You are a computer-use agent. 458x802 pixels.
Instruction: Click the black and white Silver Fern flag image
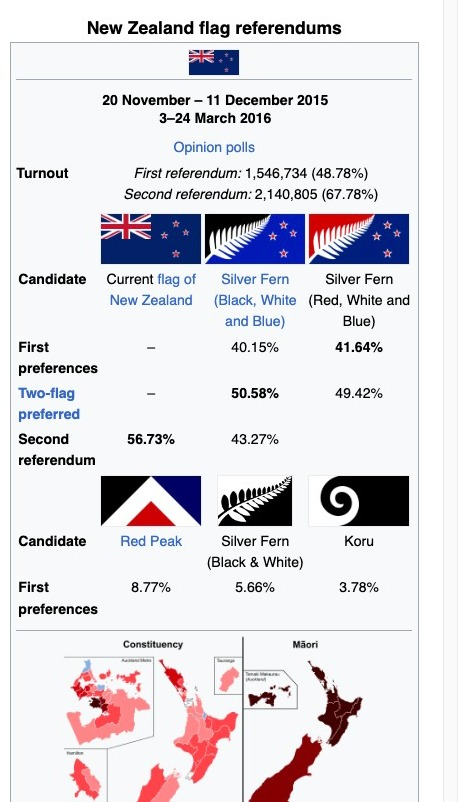pos(255,501)
